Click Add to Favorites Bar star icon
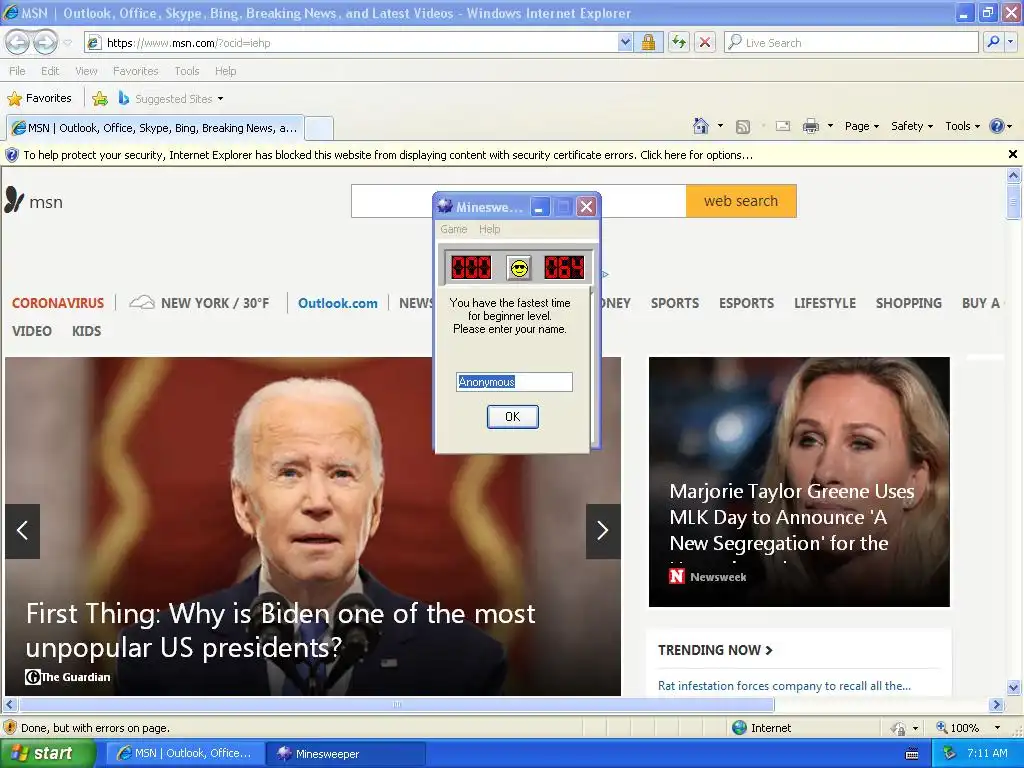Viewport: 1024px width, 768px height. click(100, 99)
